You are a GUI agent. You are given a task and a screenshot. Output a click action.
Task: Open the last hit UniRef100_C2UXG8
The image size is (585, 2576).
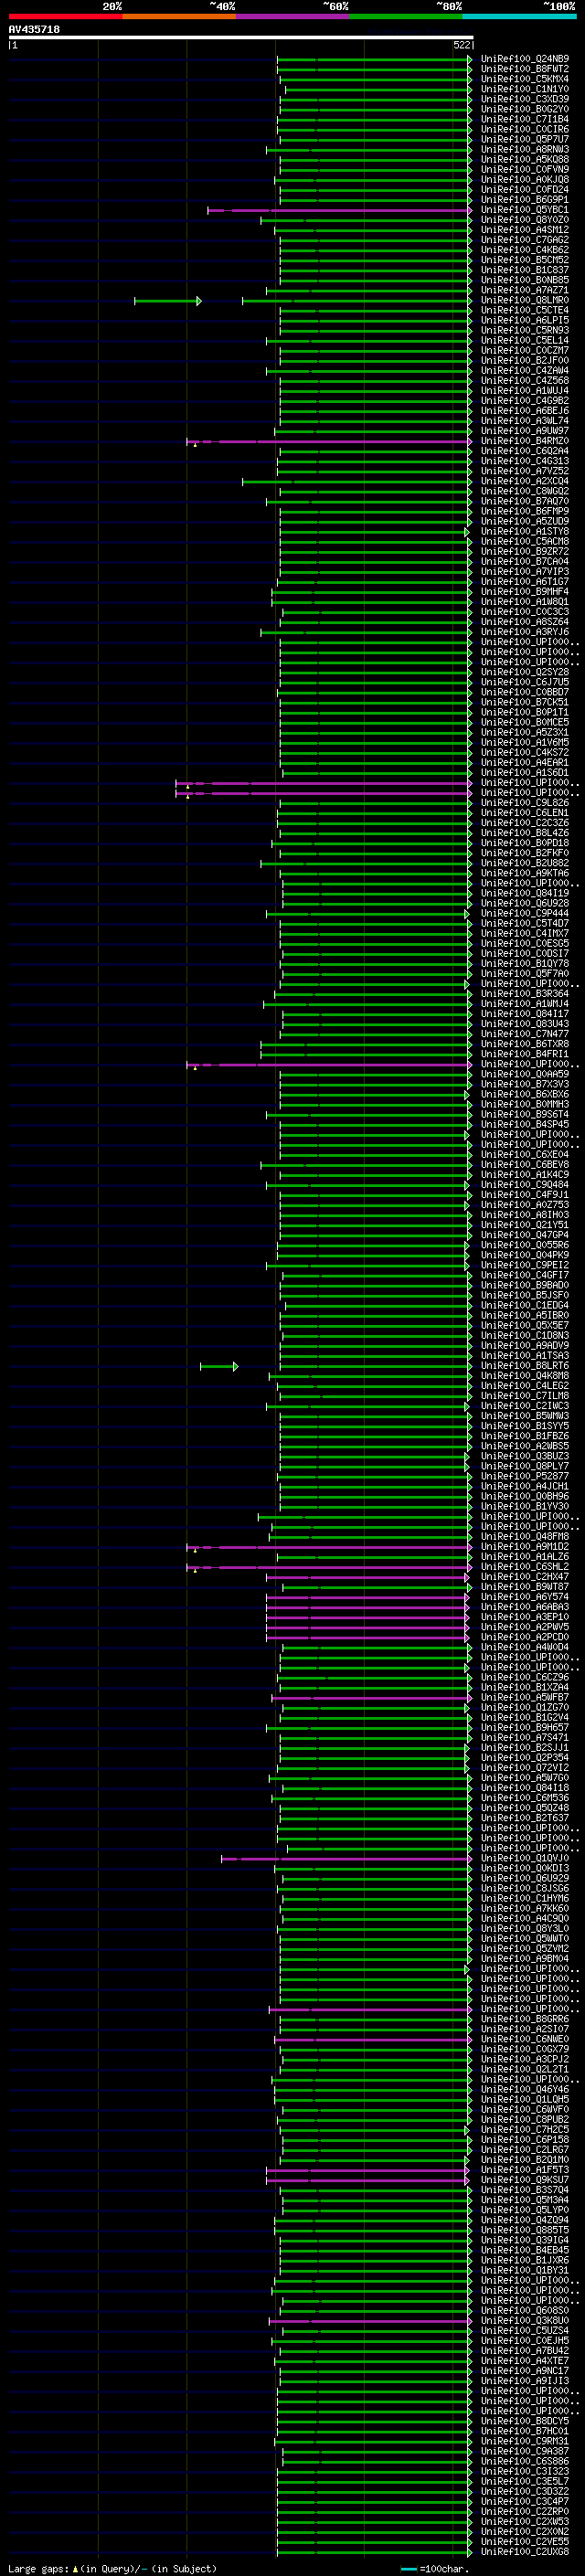[x=525, y=2551]
